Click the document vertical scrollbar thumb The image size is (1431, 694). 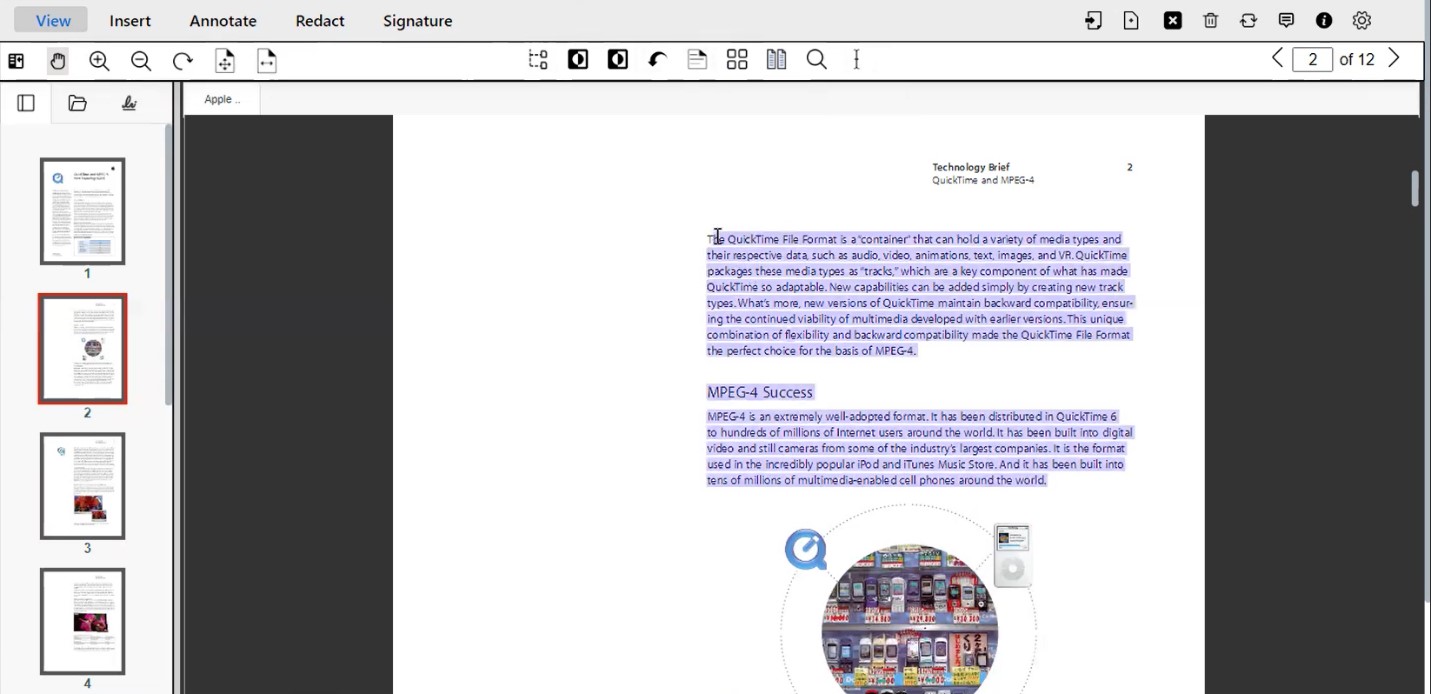point(1415,188)
